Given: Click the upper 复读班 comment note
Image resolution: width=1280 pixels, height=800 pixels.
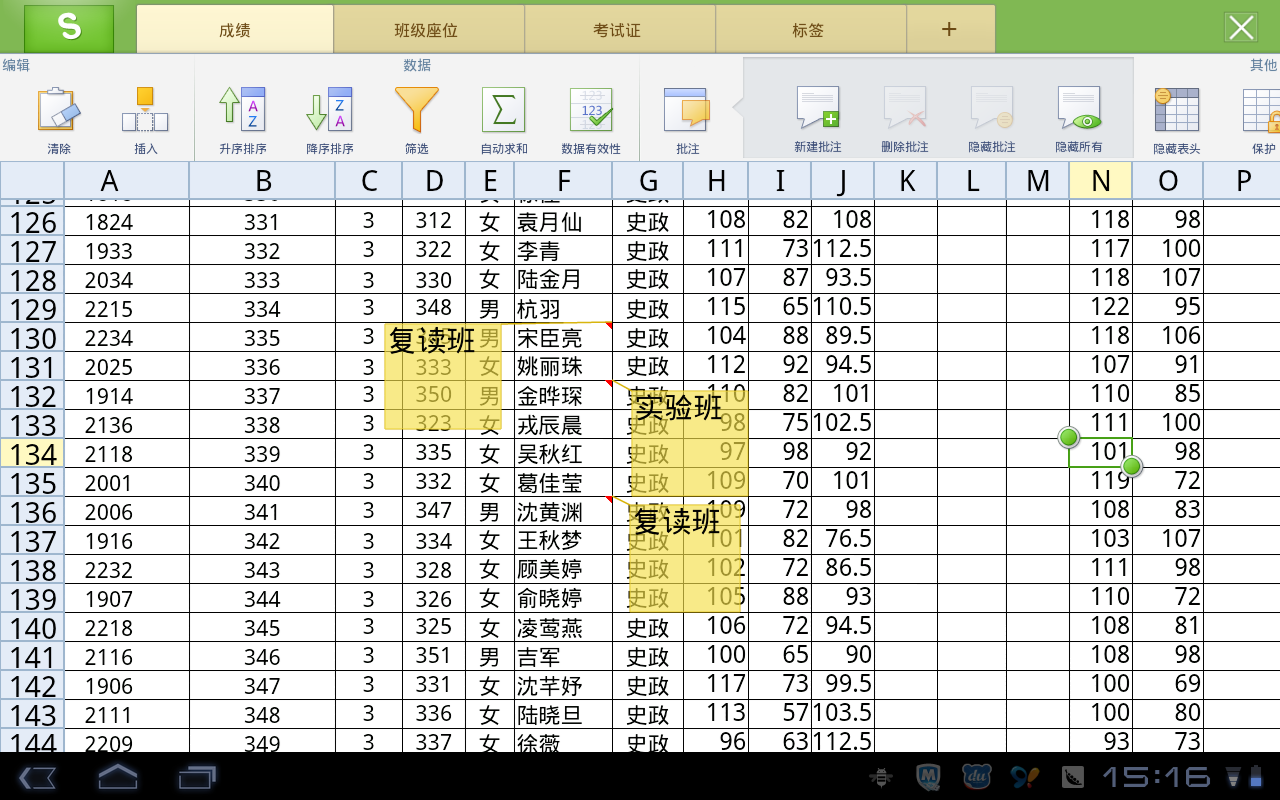Looking at the screenshot, I should [444, 376].
